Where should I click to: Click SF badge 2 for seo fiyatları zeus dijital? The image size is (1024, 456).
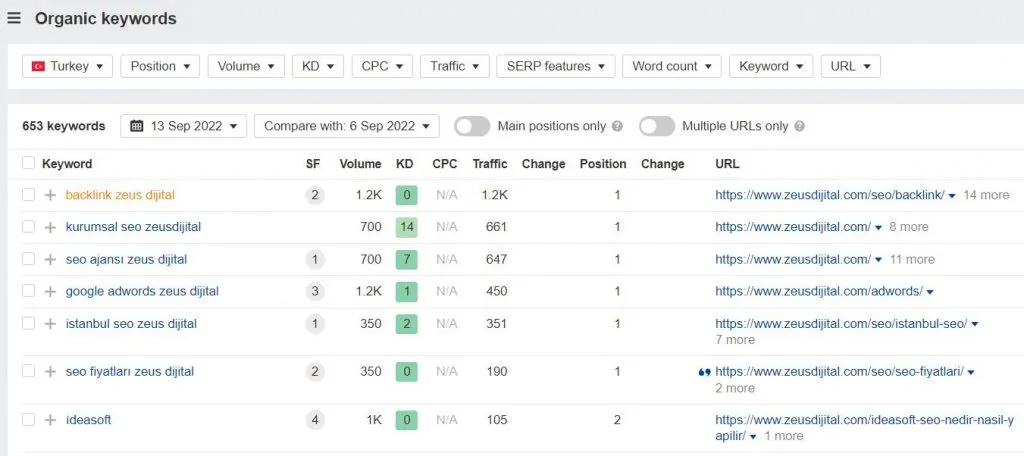click(315, 372)
